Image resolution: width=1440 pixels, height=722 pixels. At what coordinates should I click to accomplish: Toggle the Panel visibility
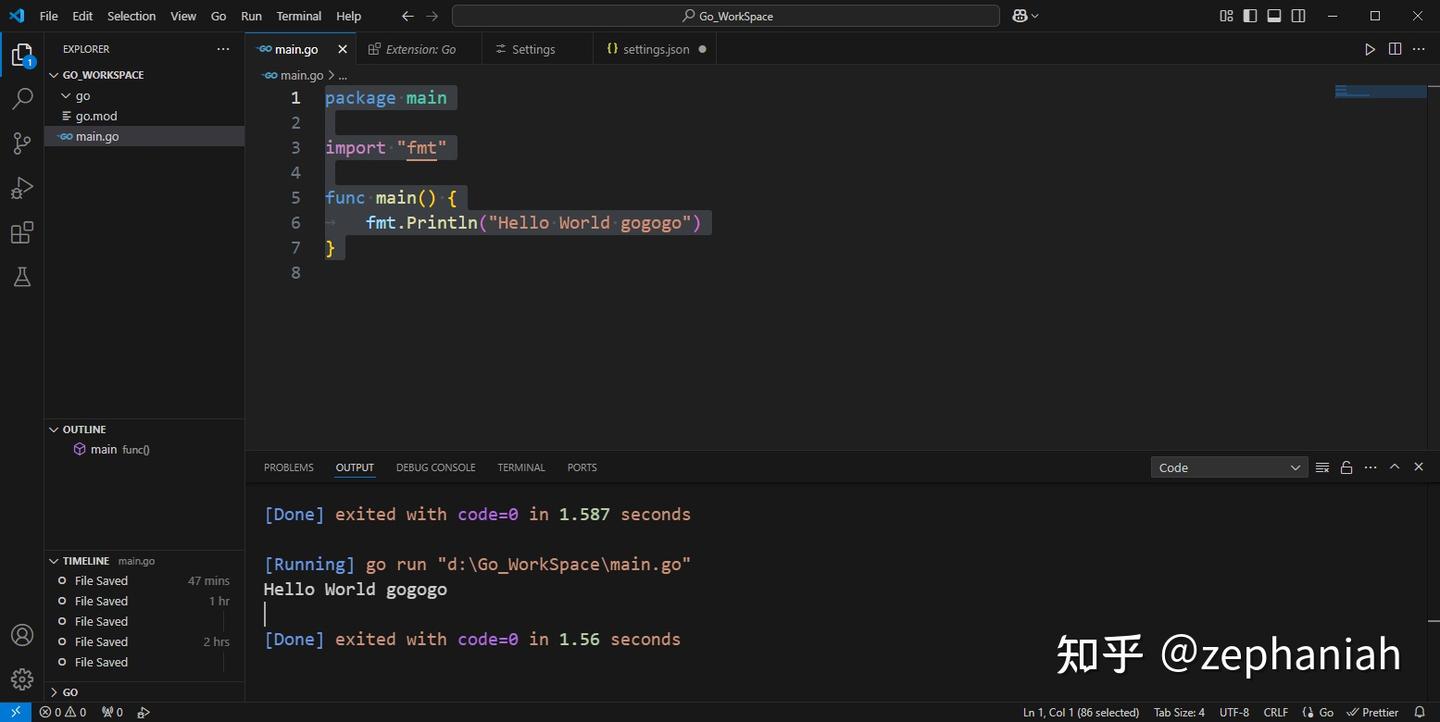pos(1273,16)
